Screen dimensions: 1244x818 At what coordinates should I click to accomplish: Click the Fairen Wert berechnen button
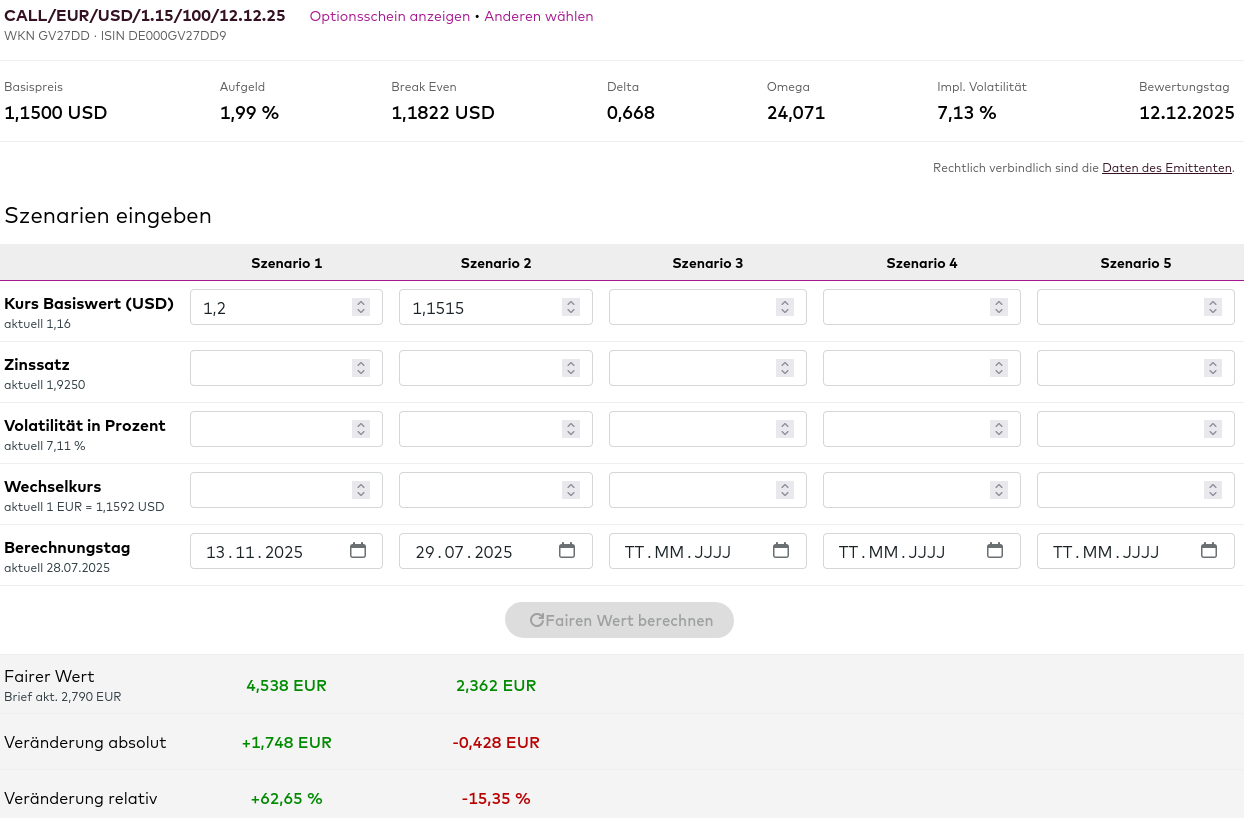pyautogui.click(x=619, y=620)
